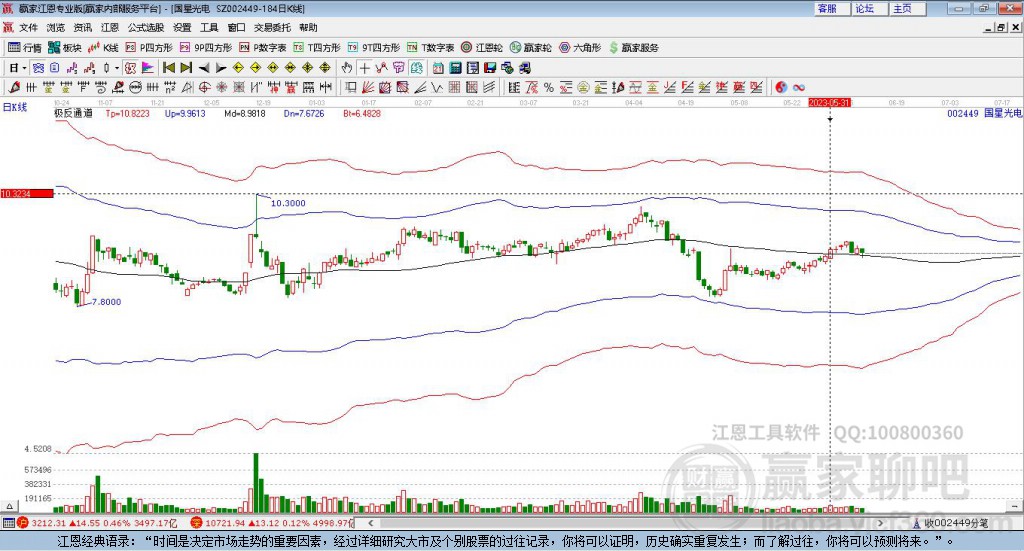Viewport: 1024px width, 551px height.
Task: Select the n² time tool icon
Action: point(170,87)
